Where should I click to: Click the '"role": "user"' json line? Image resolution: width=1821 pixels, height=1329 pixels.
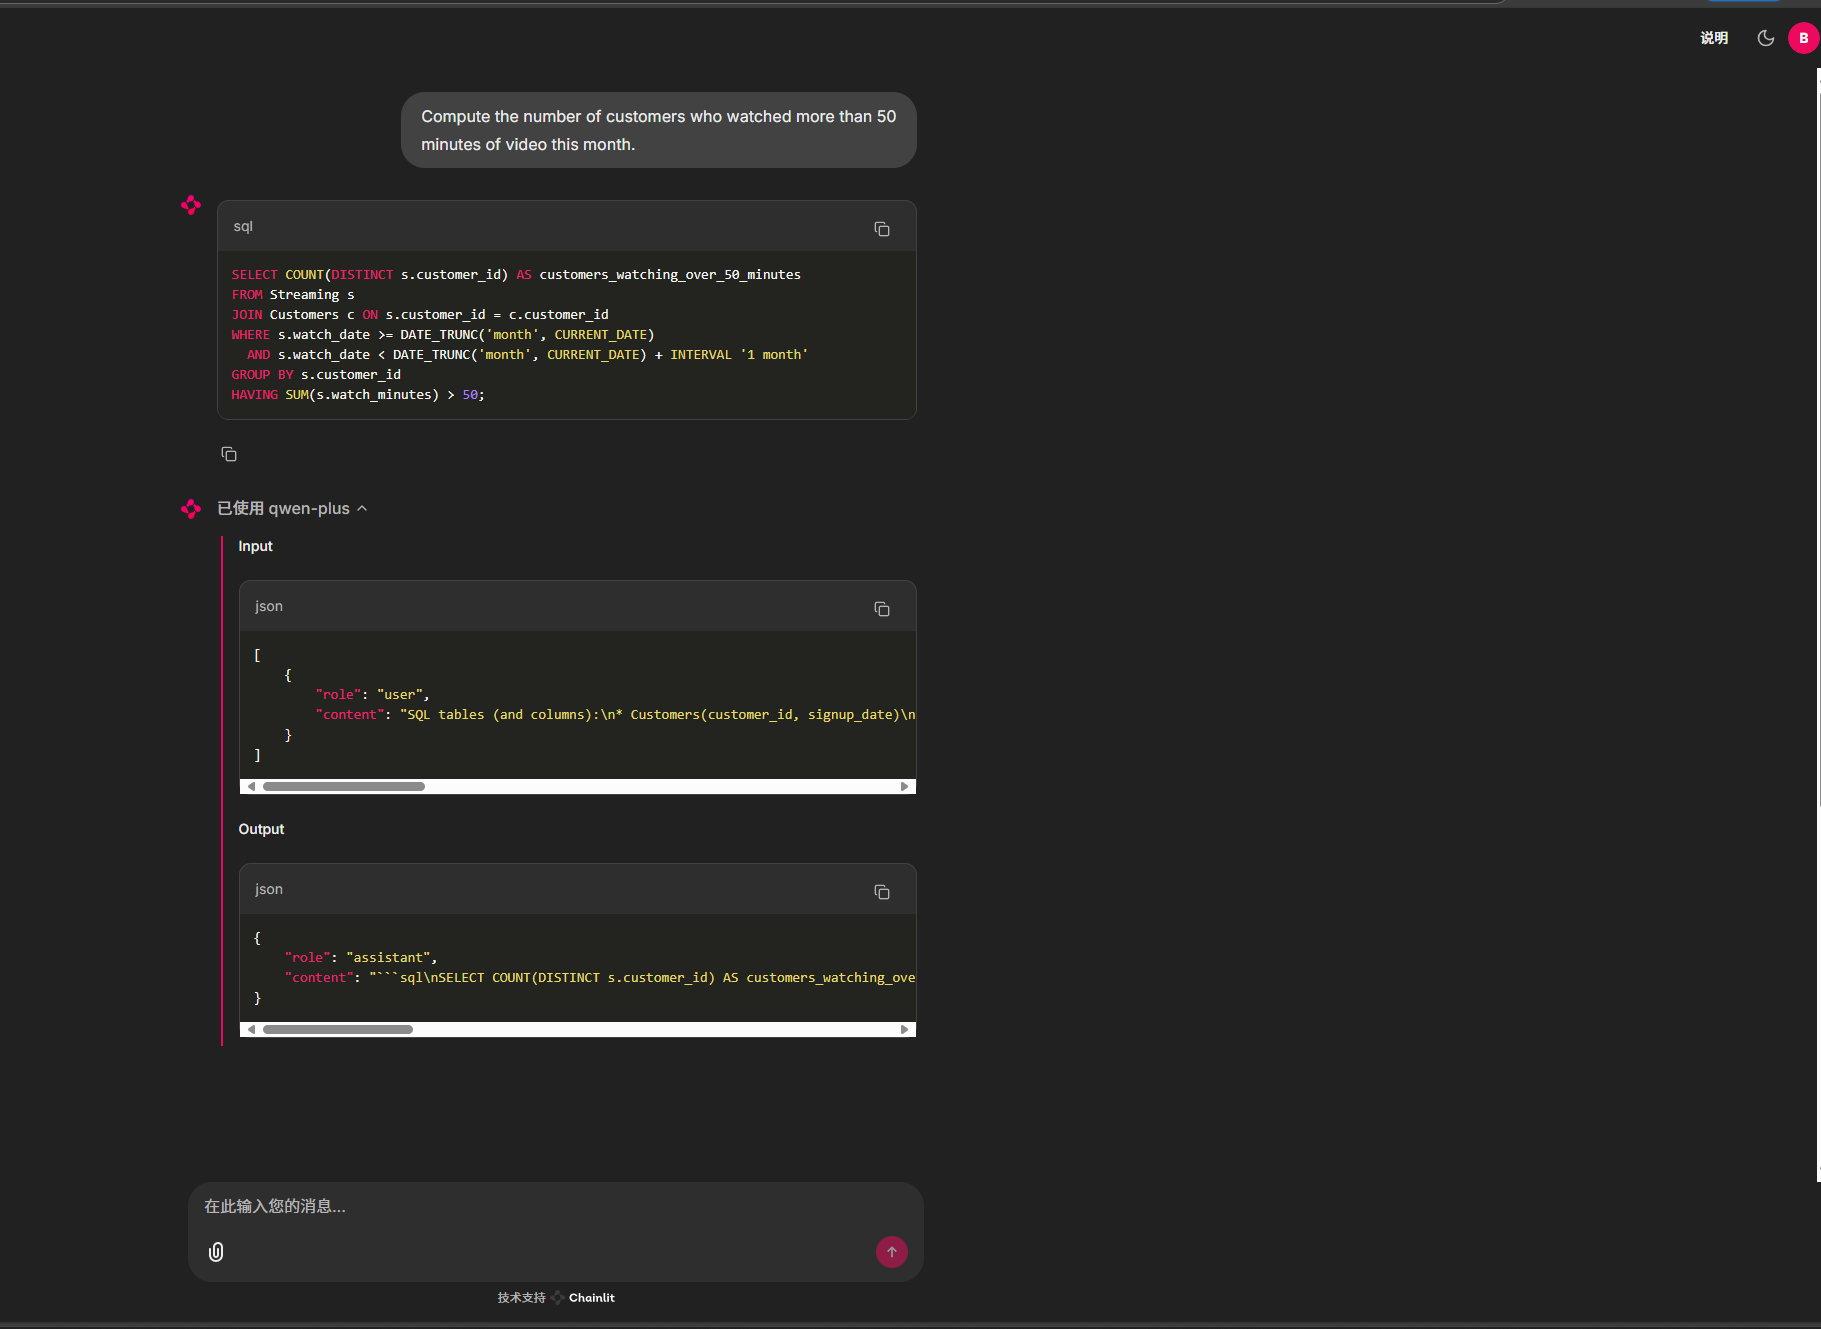tap(372, 695)
